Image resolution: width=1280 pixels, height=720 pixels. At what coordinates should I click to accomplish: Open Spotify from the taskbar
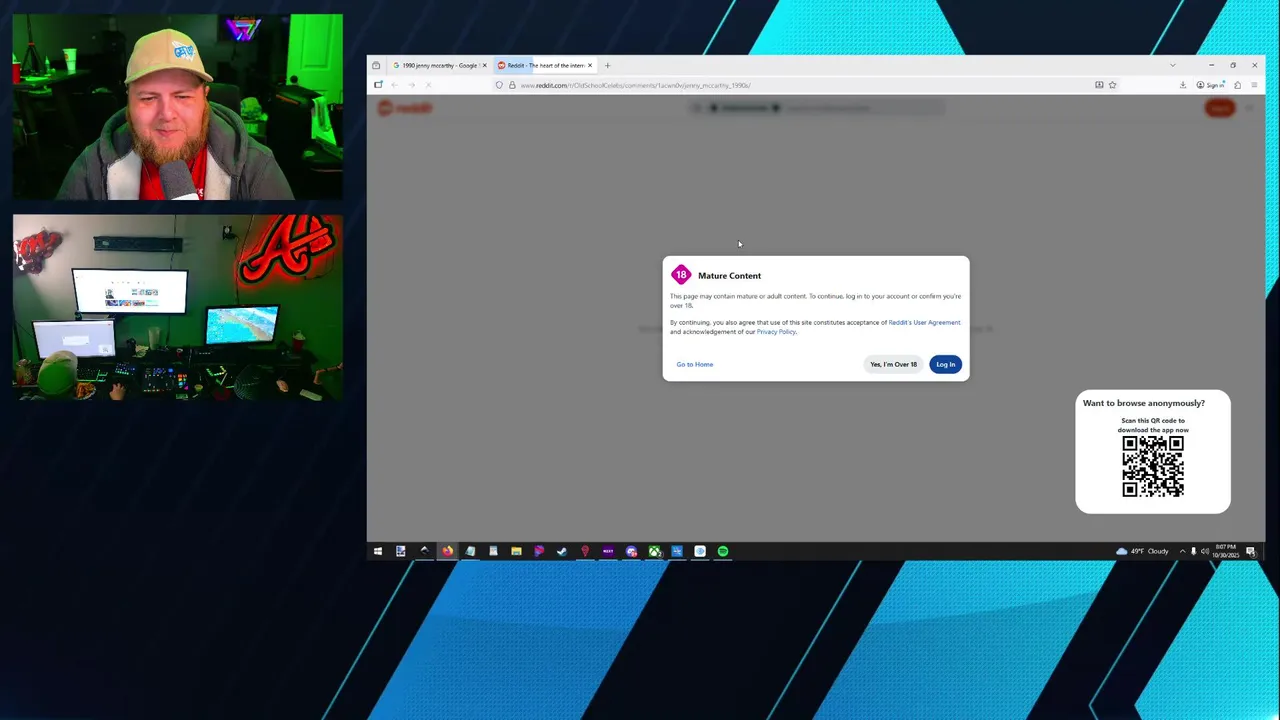pyautogui.click(x=723, y=551)
